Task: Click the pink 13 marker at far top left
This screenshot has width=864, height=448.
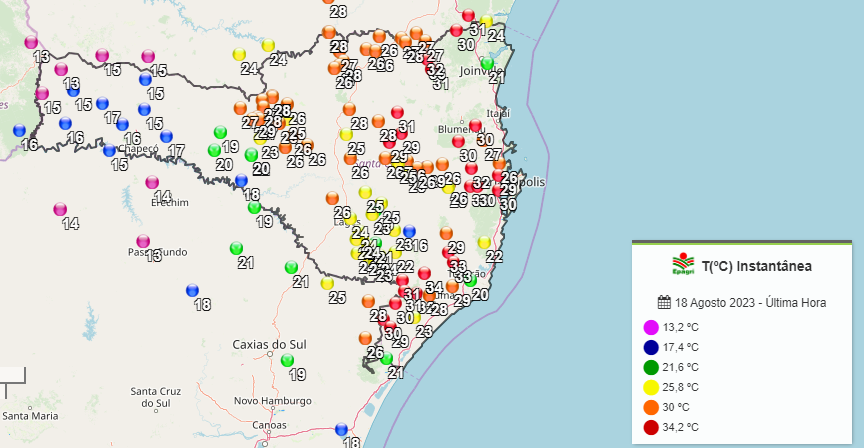Action: [x=31, y=42]
